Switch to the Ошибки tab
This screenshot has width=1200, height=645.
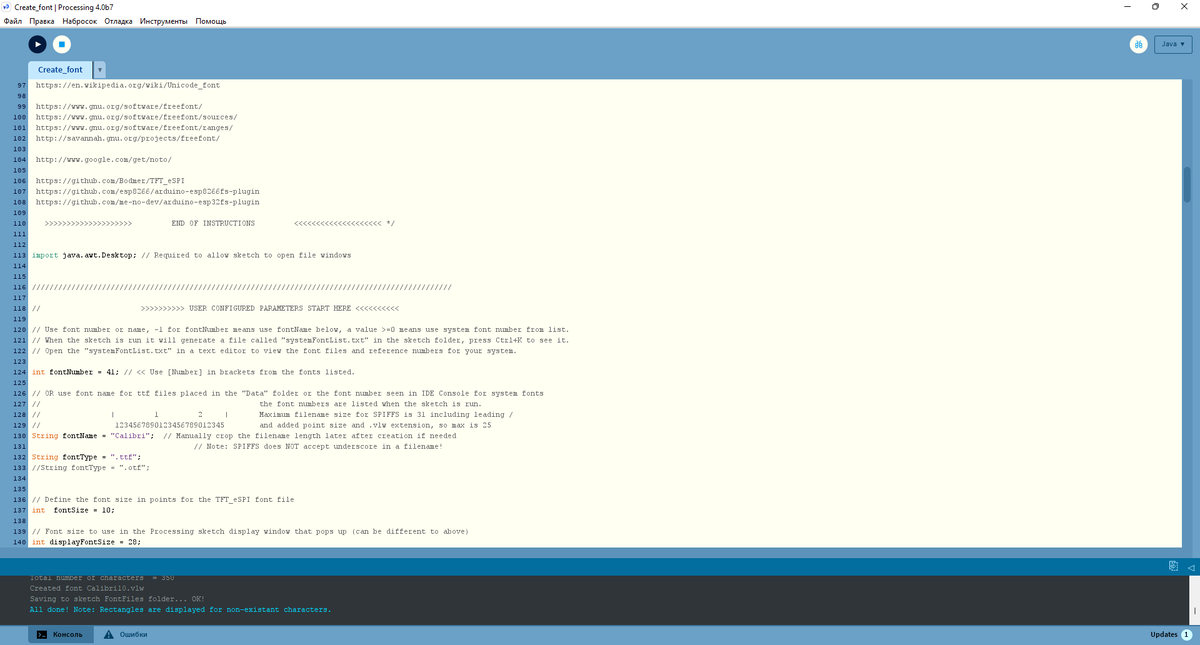click(x=131, y=634)
